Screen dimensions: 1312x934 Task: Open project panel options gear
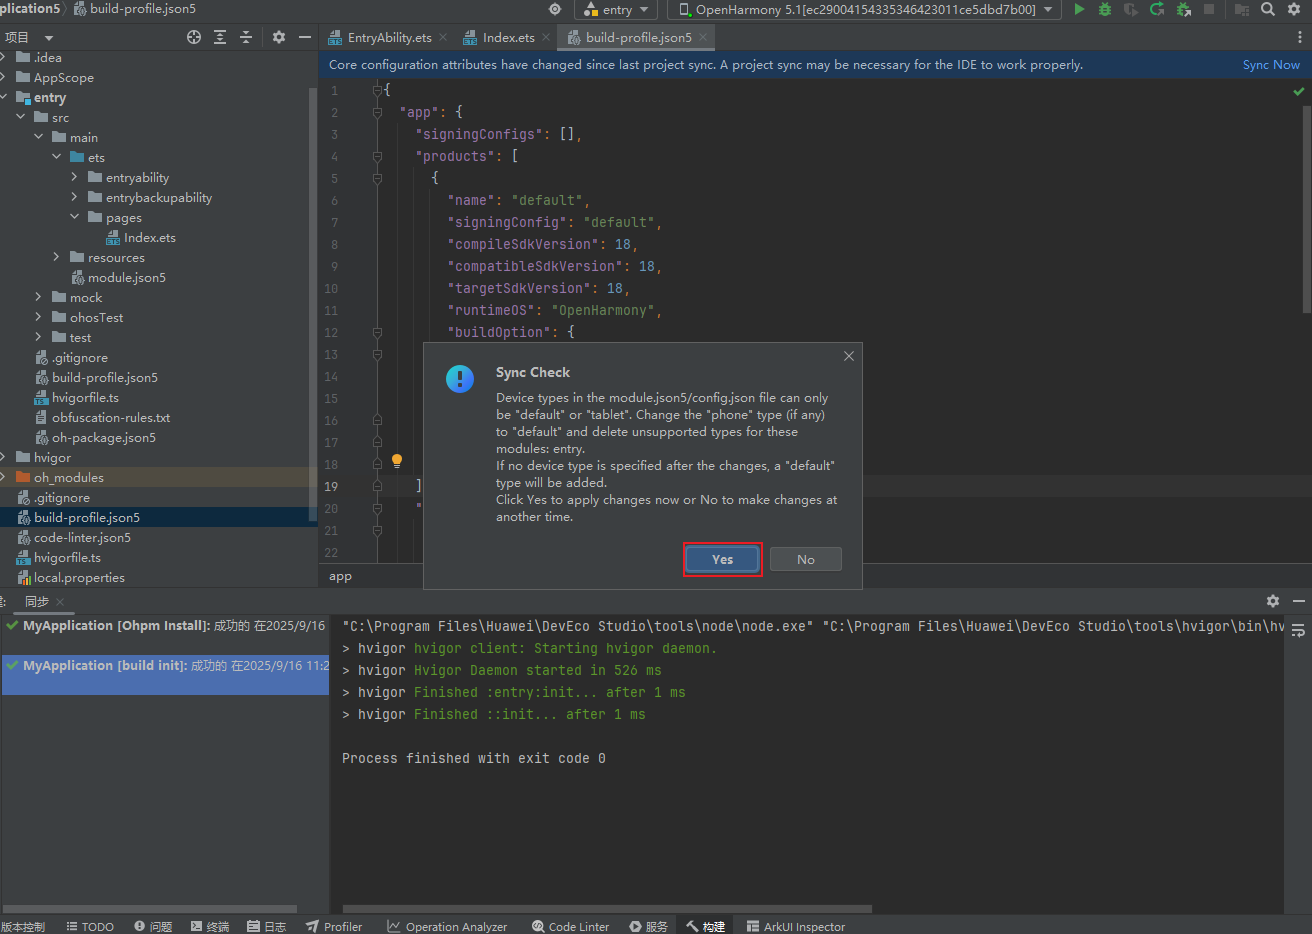click(x=279, y=37)
